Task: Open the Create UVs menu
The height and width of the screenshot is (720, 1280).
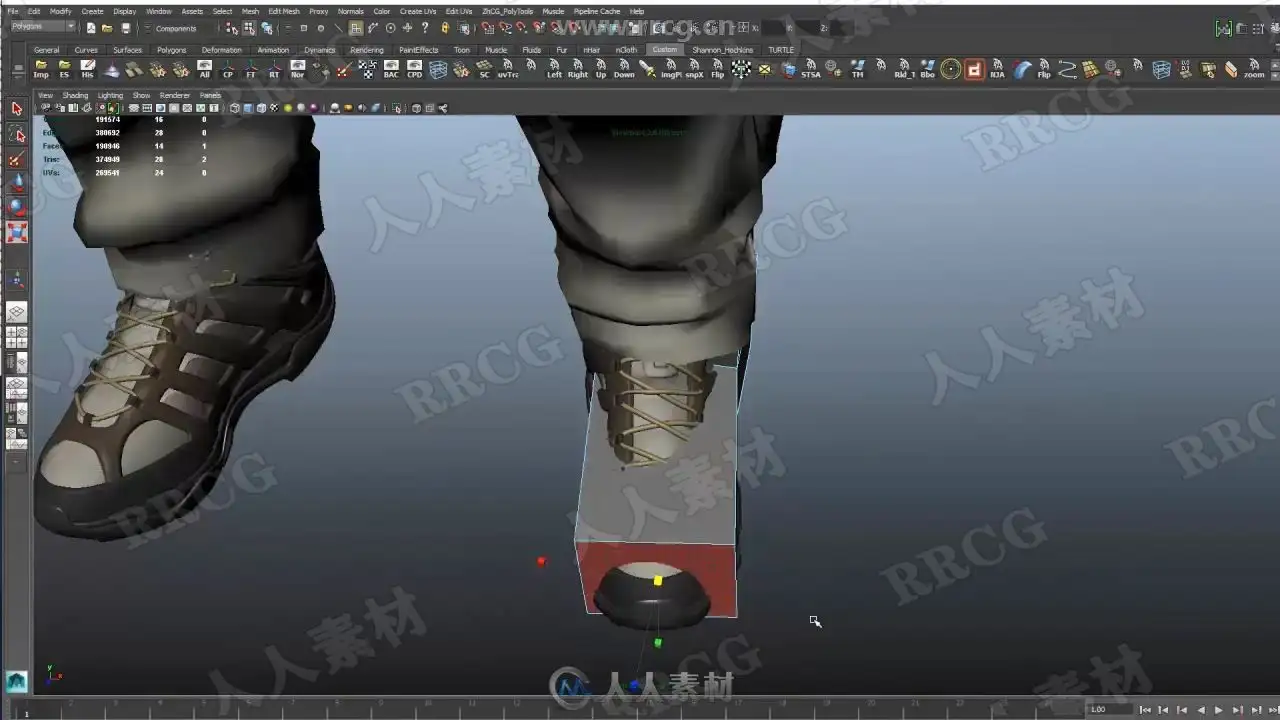Action: [418, 11]
